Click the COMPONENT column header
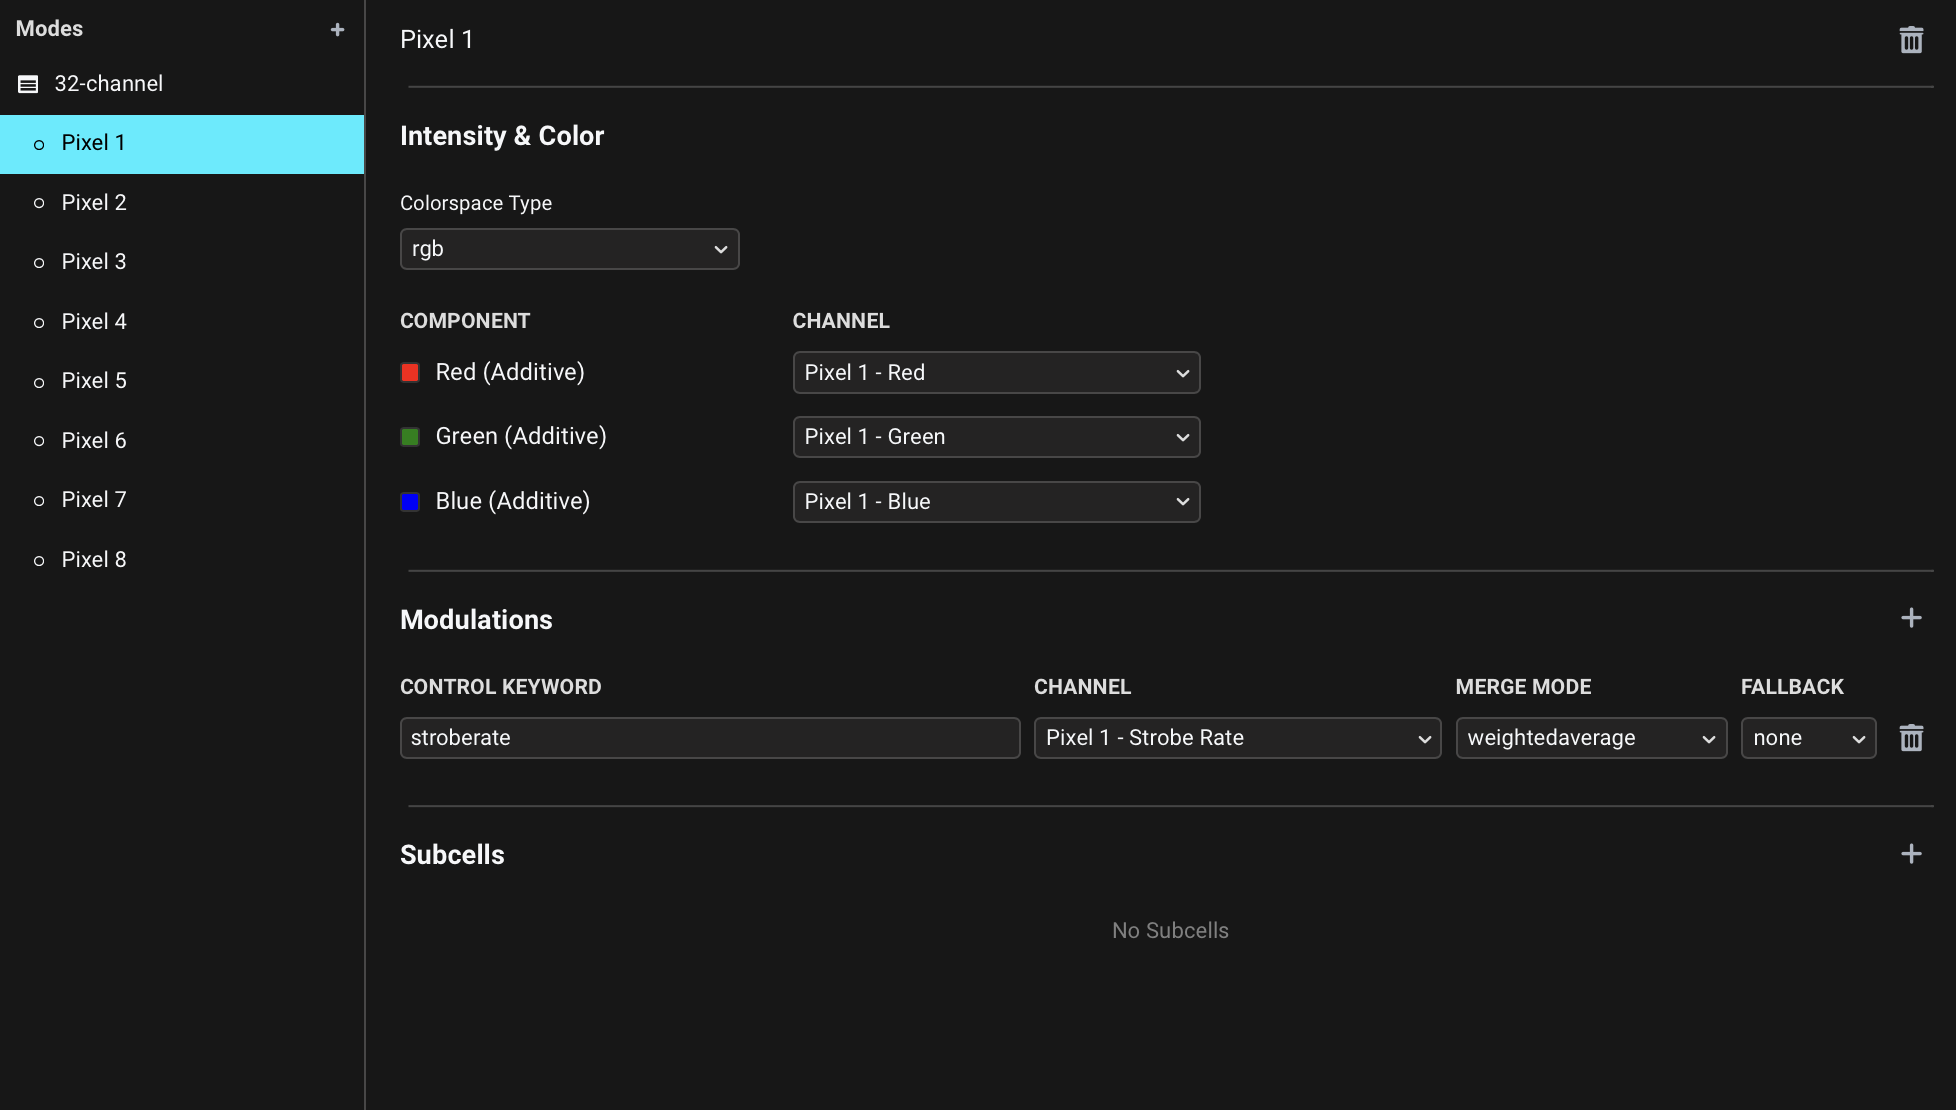 tap(465, 321)
